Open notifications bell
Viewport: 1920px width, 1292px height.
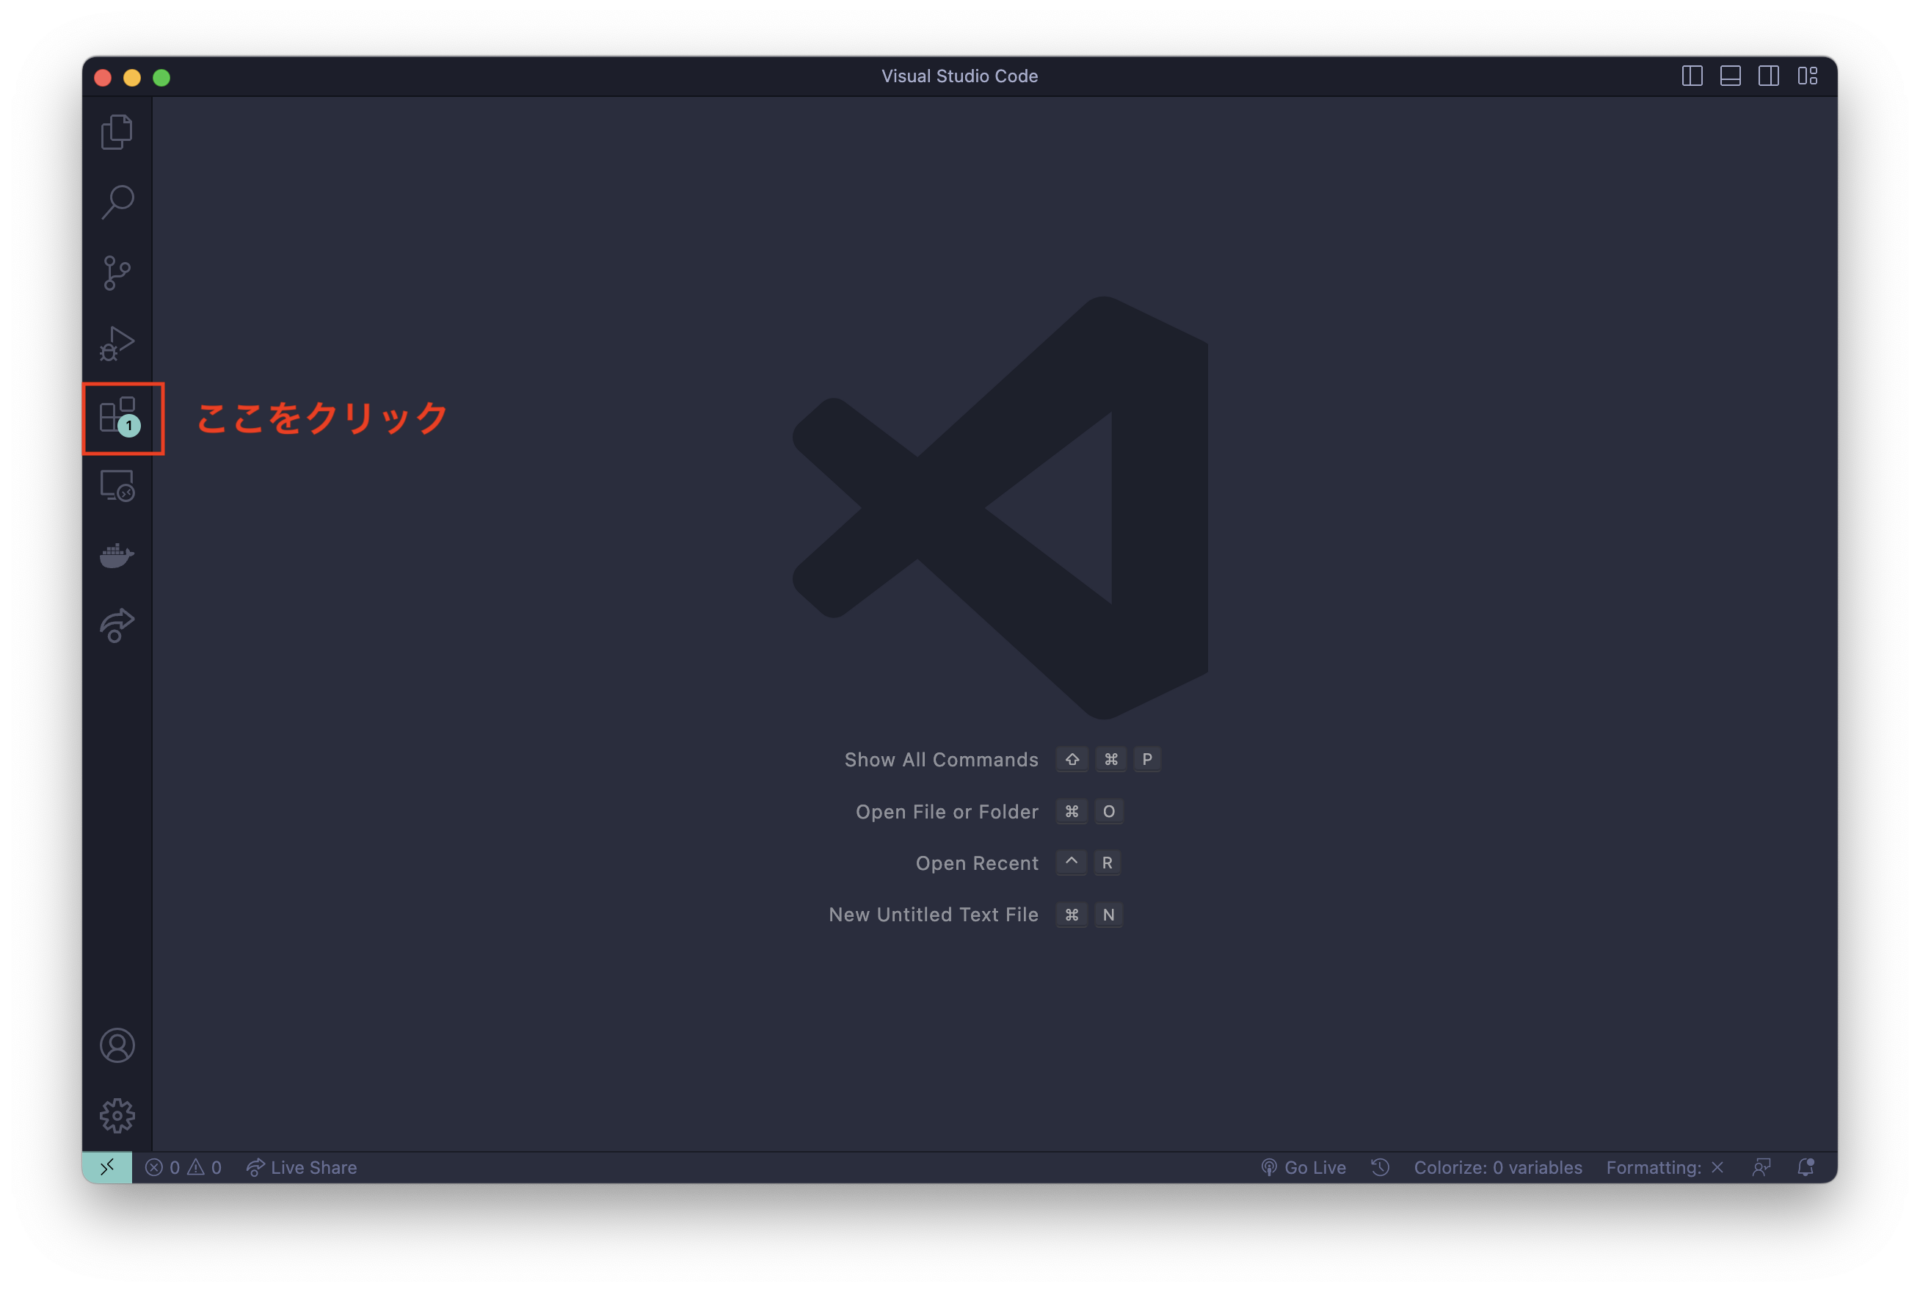coord(1806,1167)
